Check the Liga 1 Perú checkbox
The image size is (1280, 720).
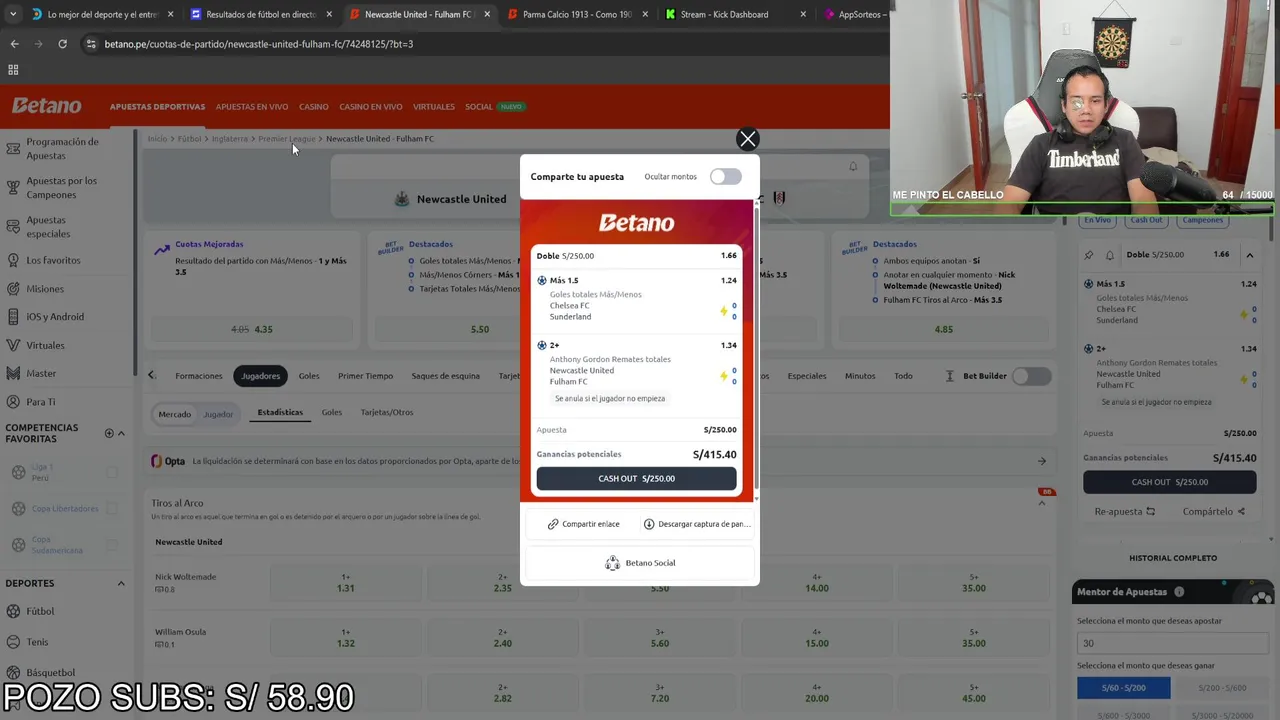point(112,472)
